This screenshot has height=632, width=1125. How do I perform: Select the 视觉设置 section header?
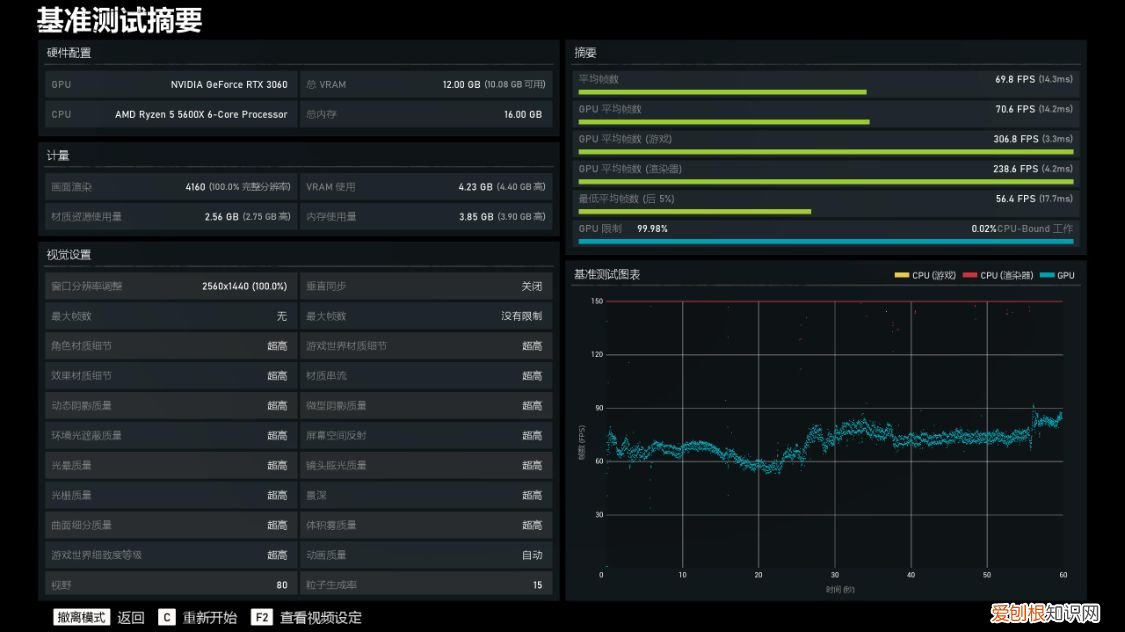pyautogui.click(x=69, y=255)
